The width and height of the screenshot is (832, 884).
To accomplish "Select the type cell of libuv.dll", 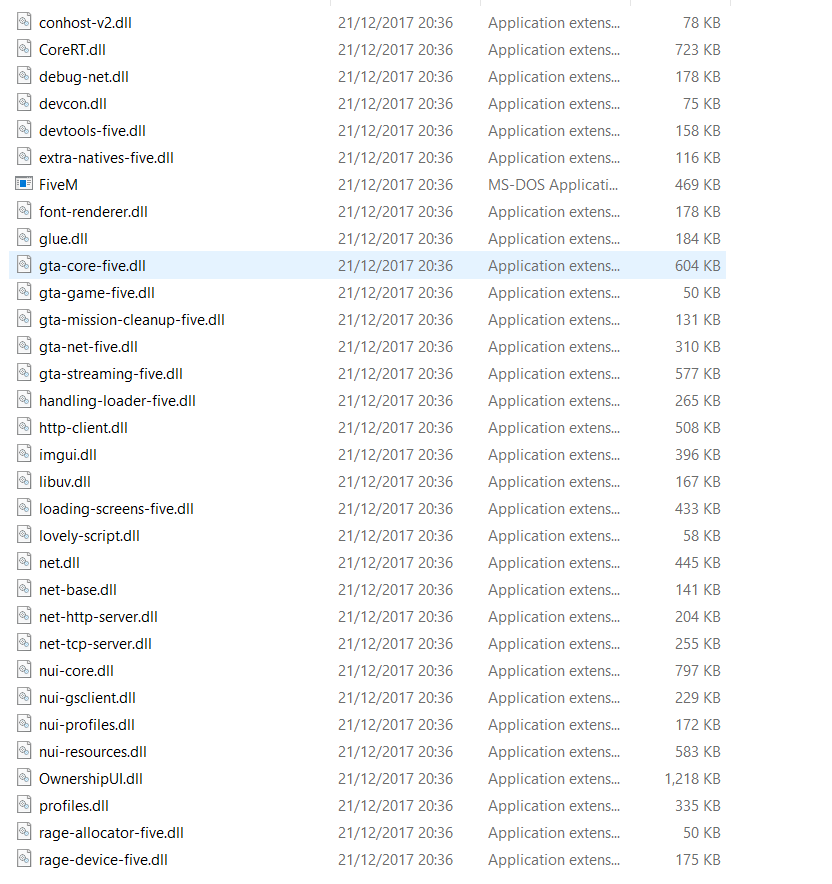I will pos(554,482).
